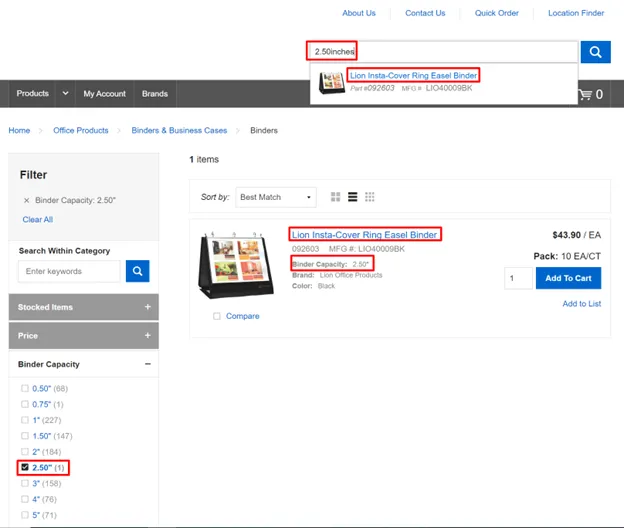Go to About Us page
This screenshot has height=528, width=624.
tap(359, 13)
